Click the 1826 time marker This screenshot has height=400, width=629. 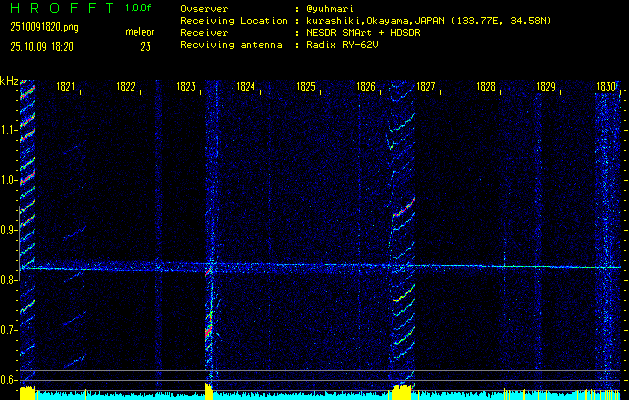tap(366, 86)
